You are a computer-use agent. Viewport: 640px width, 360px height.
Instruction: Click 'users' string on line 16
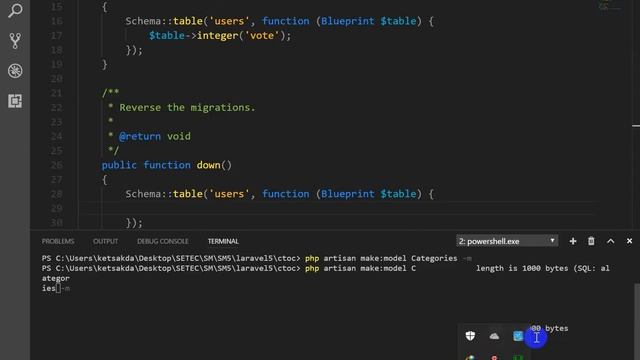tap(229, 21)
